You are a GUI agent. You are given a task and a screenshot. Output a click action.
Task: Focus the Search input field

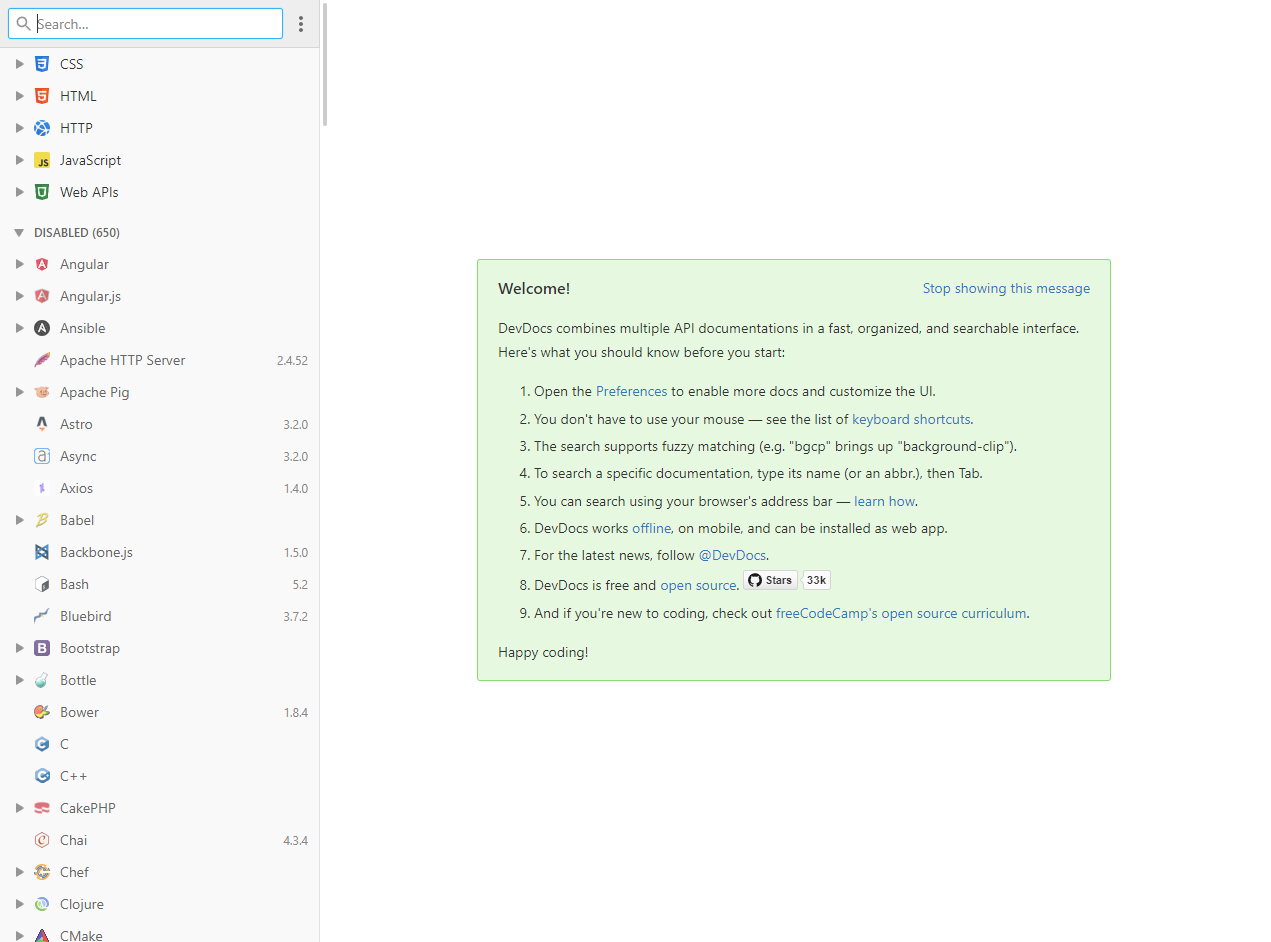click(156, 24)
